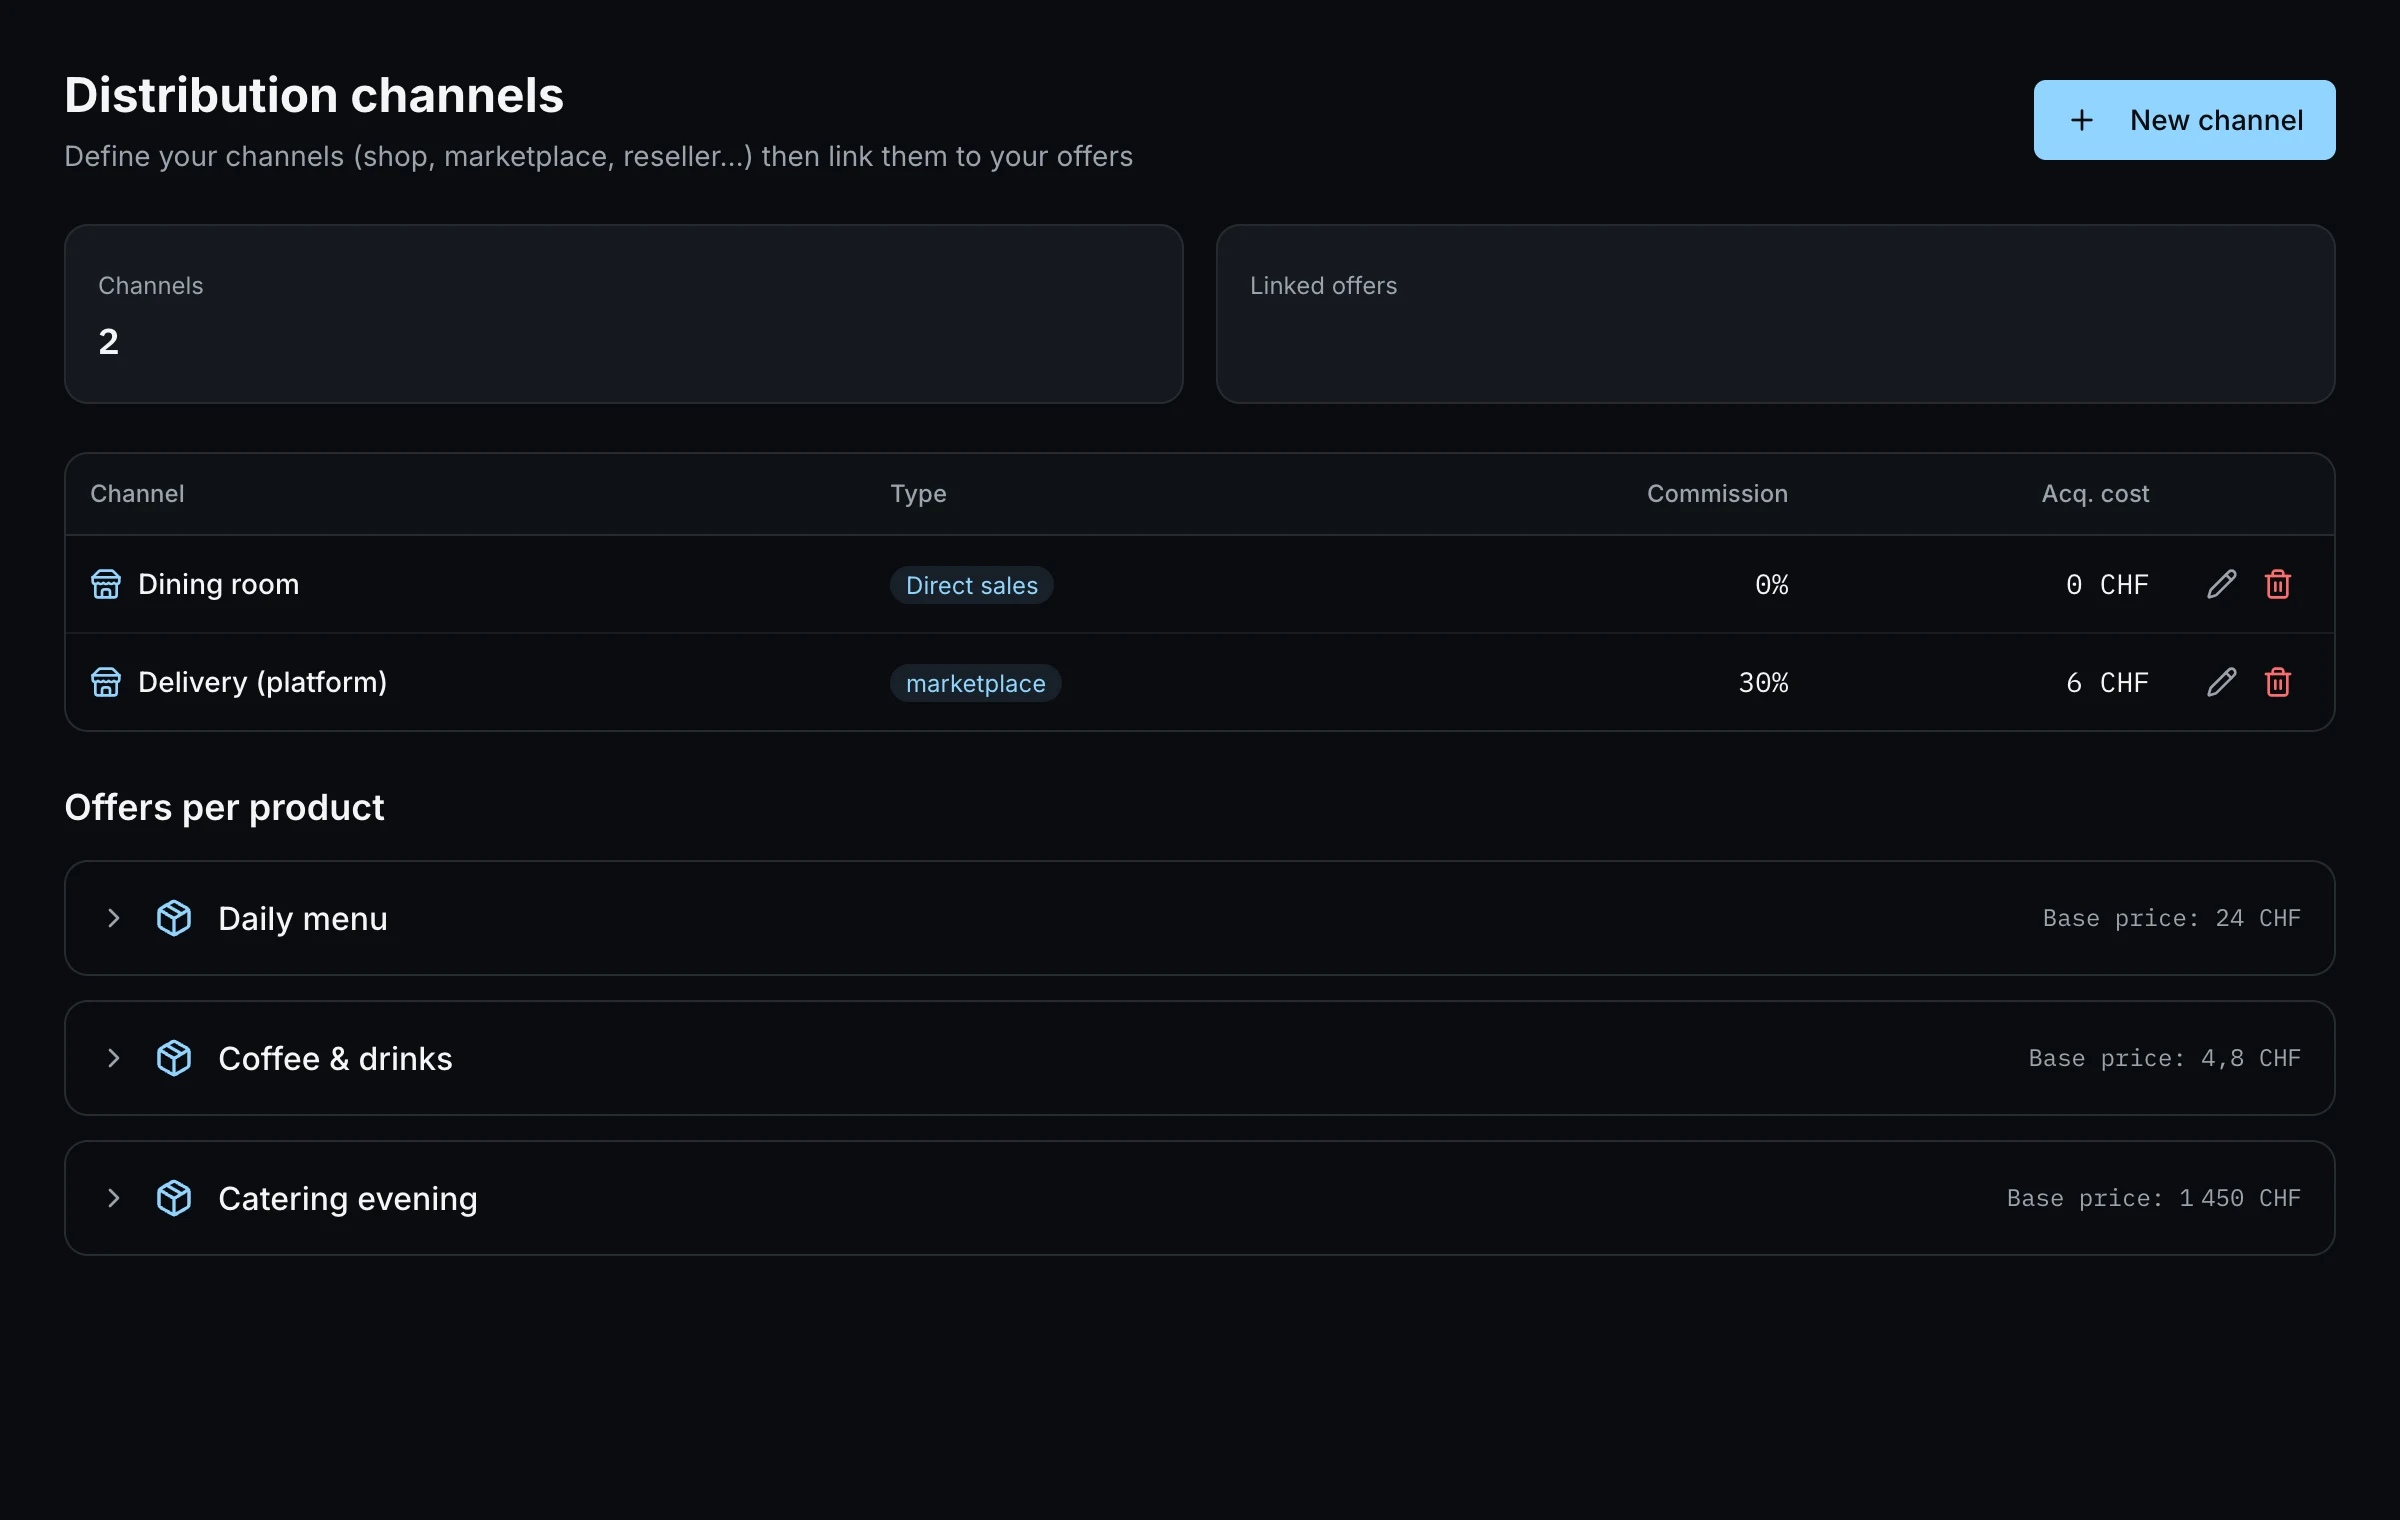This screenshot has width=2400, height=1520.
Task: Edit the Delivery (platform) channel with pencil icon
Action: pyautogui.click(x=2221, y=682)
